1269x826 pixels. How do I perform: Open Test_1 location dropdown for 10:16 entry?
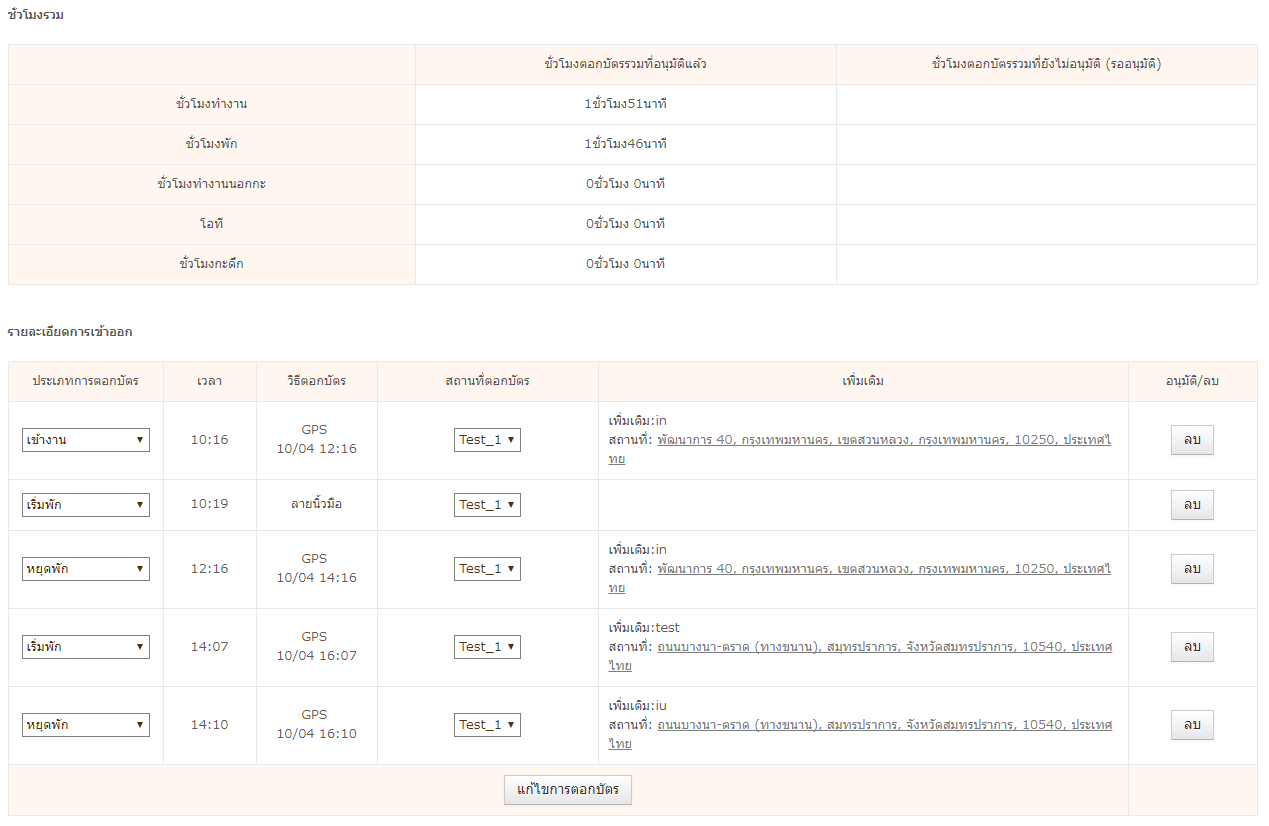pyautogui.click(x=487, y=440)
